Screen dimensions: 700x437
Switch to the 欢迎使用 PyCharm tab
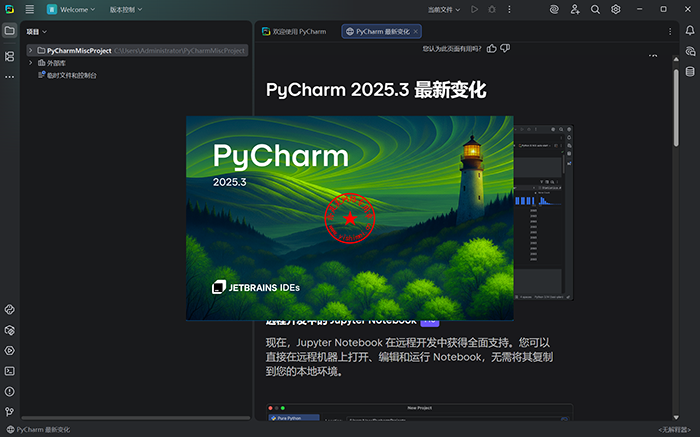[296, 31]
